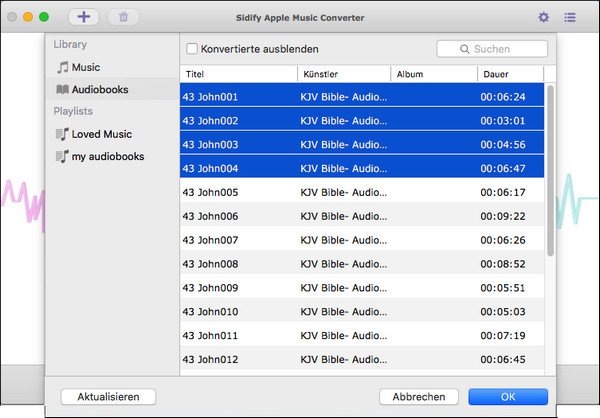Select the row 43 John002
The height and width of the screenshot is (418, 600).
(362, 121)
